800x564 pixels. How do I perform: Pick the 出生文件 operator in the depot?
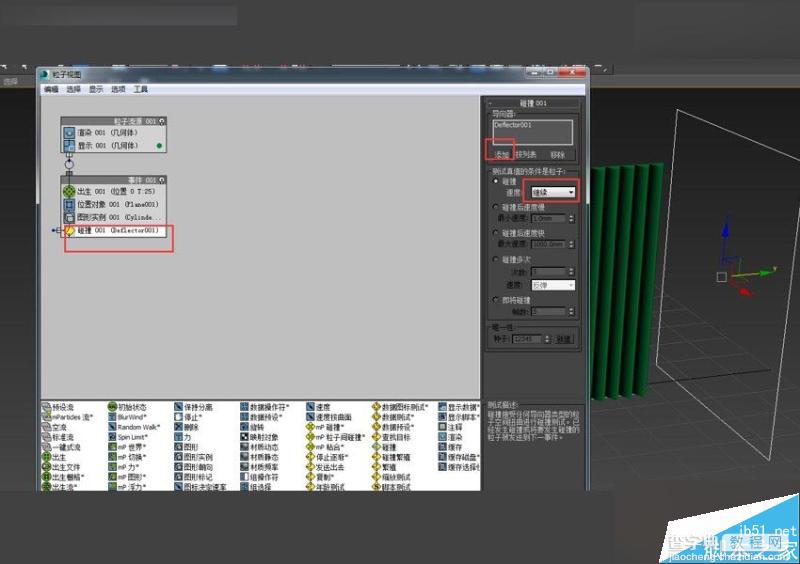61,467
